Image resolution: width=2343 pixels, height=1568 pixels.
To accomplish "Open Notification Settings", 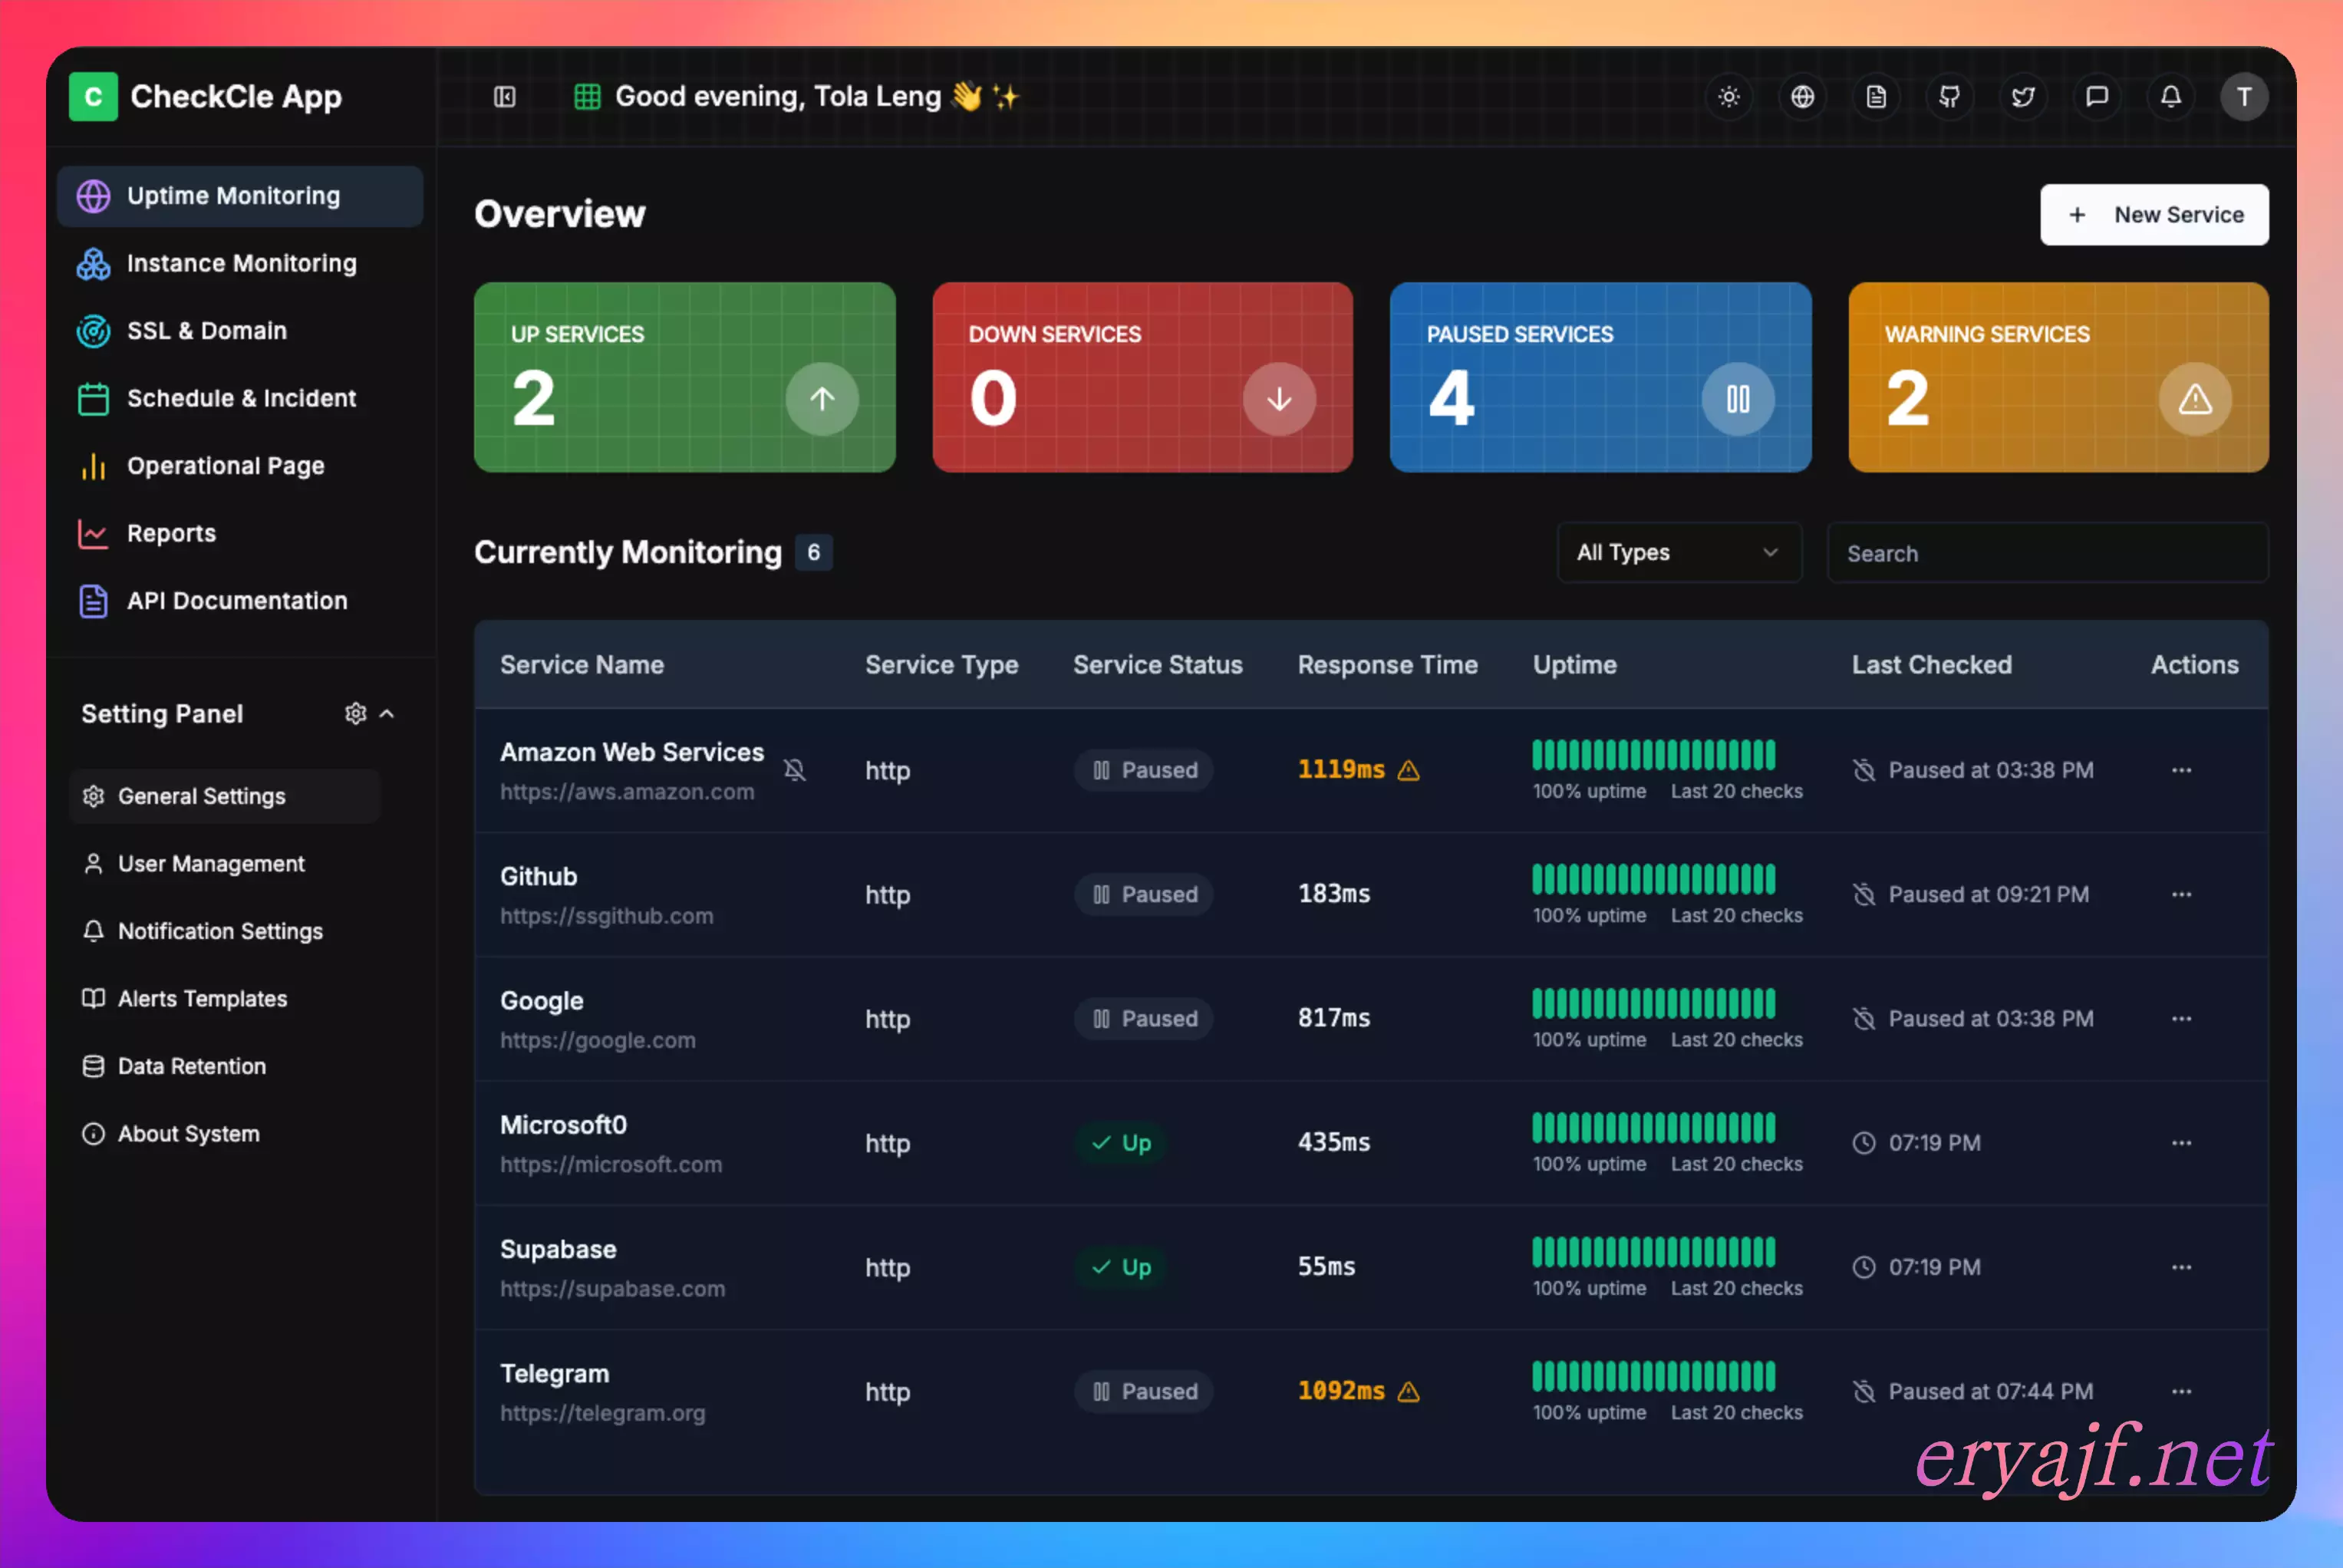I will [225, 931].
